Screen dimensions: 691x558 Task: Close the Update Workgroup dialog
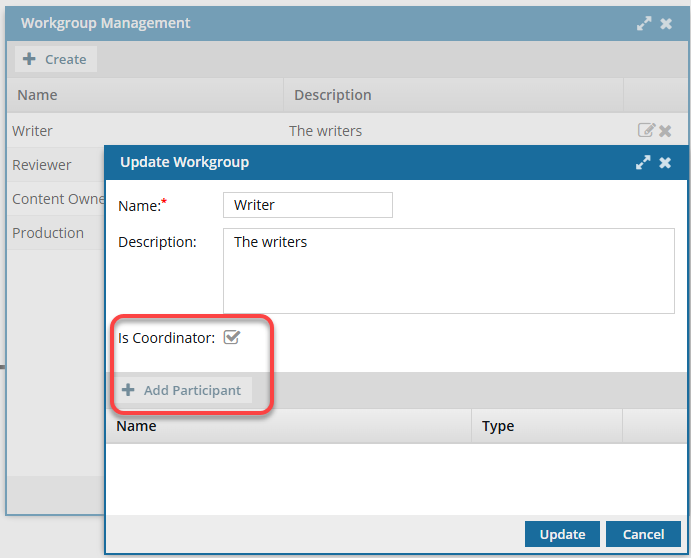point(665,162)
